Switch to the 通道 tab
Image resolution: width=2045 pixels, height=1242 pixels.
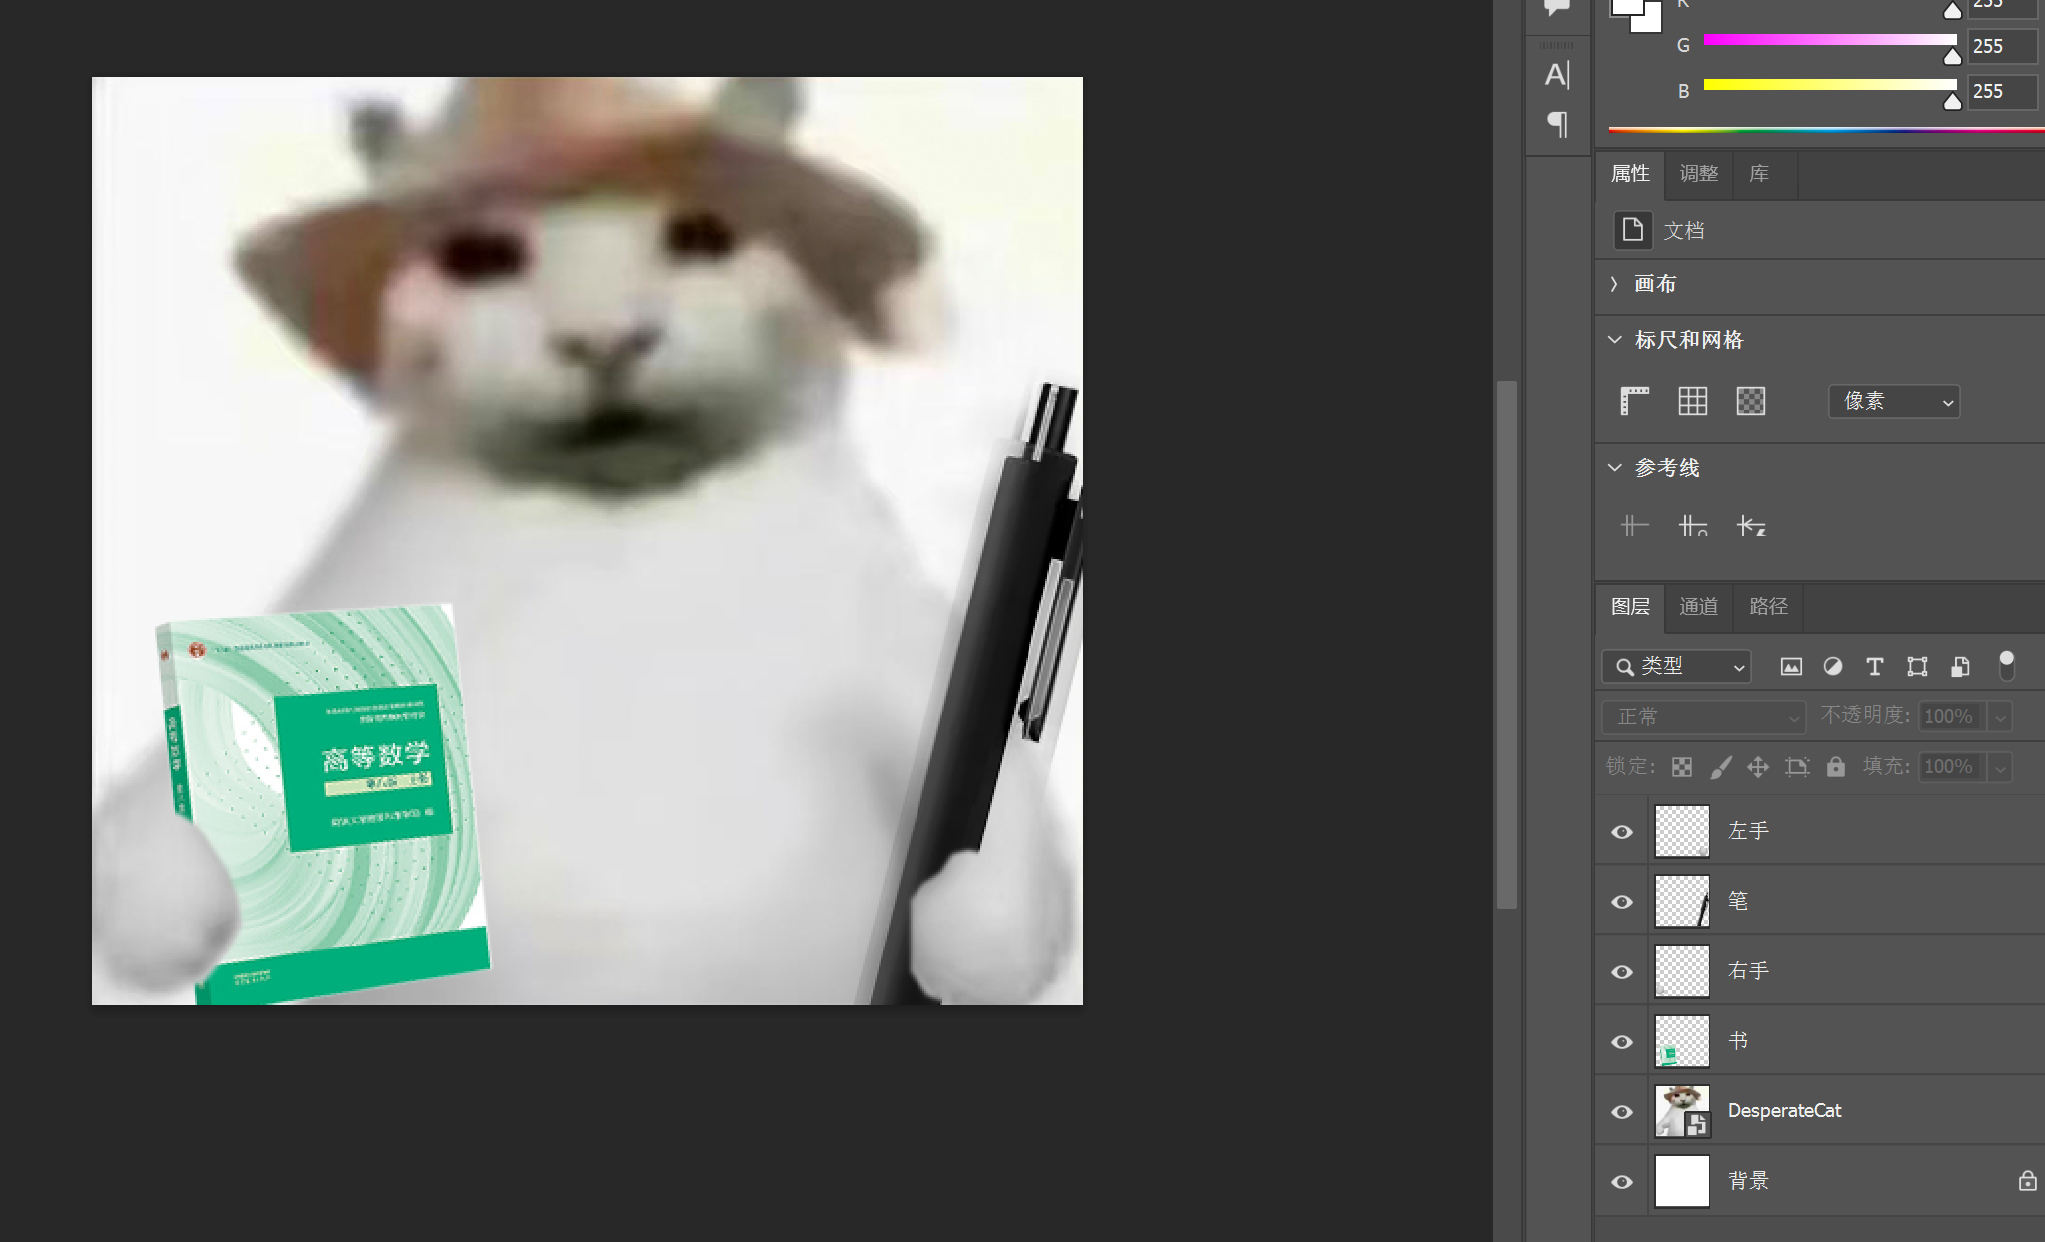1698,607
